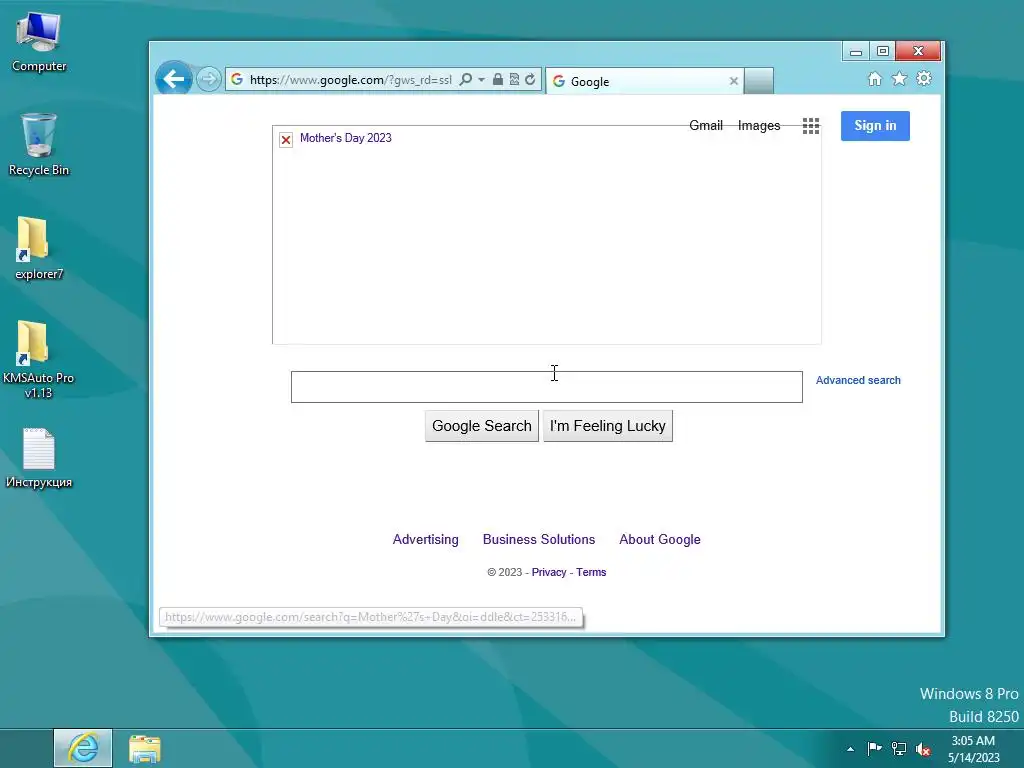Select the Инструкция text file icon

point(39,458)
